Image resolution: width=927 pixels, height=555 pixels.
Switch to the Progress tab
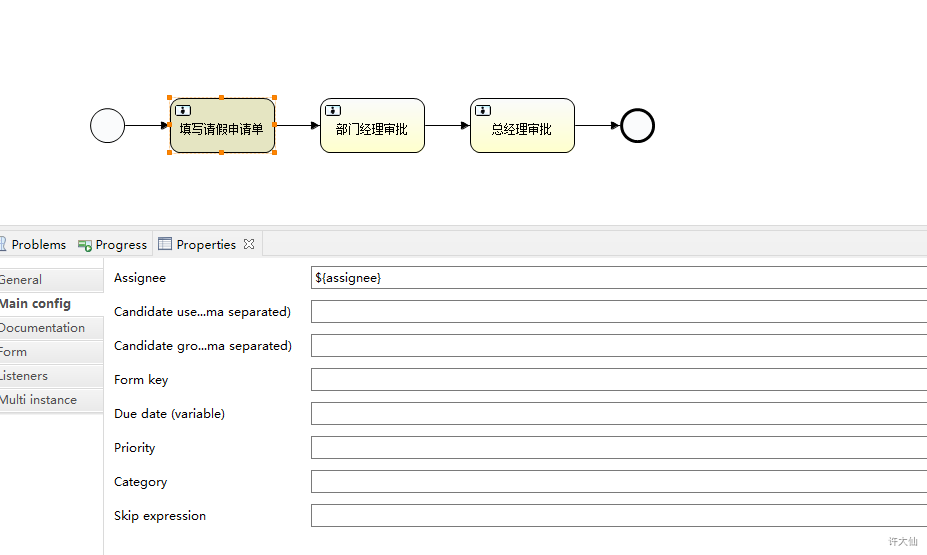[112, 245]
